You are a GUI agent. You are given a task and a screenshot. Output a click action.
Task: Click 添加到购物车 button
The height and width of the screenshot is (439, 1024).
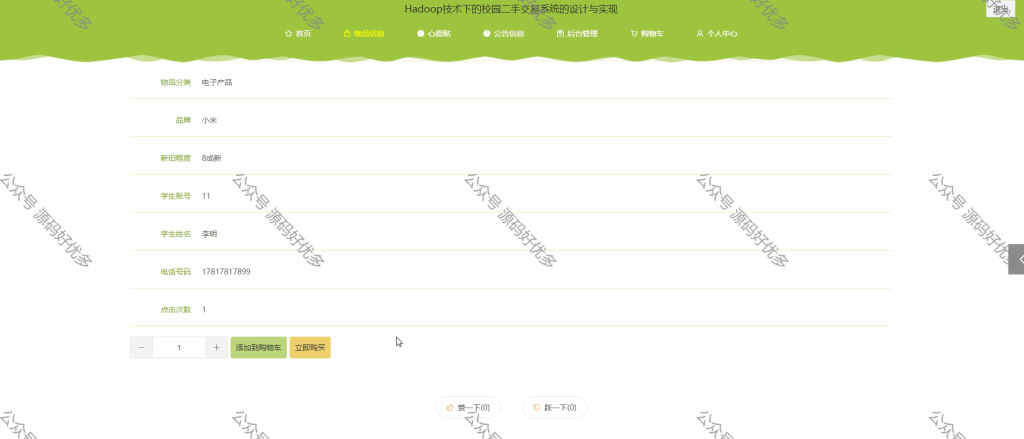(259, 348)
